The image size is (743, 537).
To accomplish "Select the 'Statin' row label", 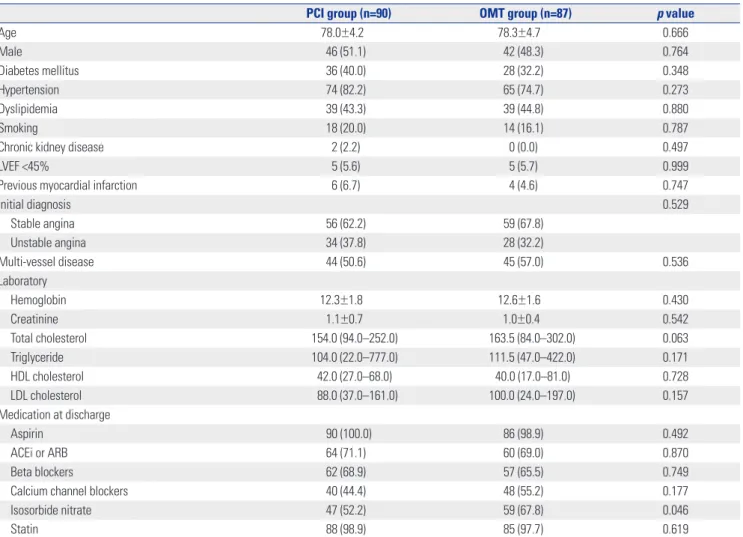I will (x=24, y=529).
